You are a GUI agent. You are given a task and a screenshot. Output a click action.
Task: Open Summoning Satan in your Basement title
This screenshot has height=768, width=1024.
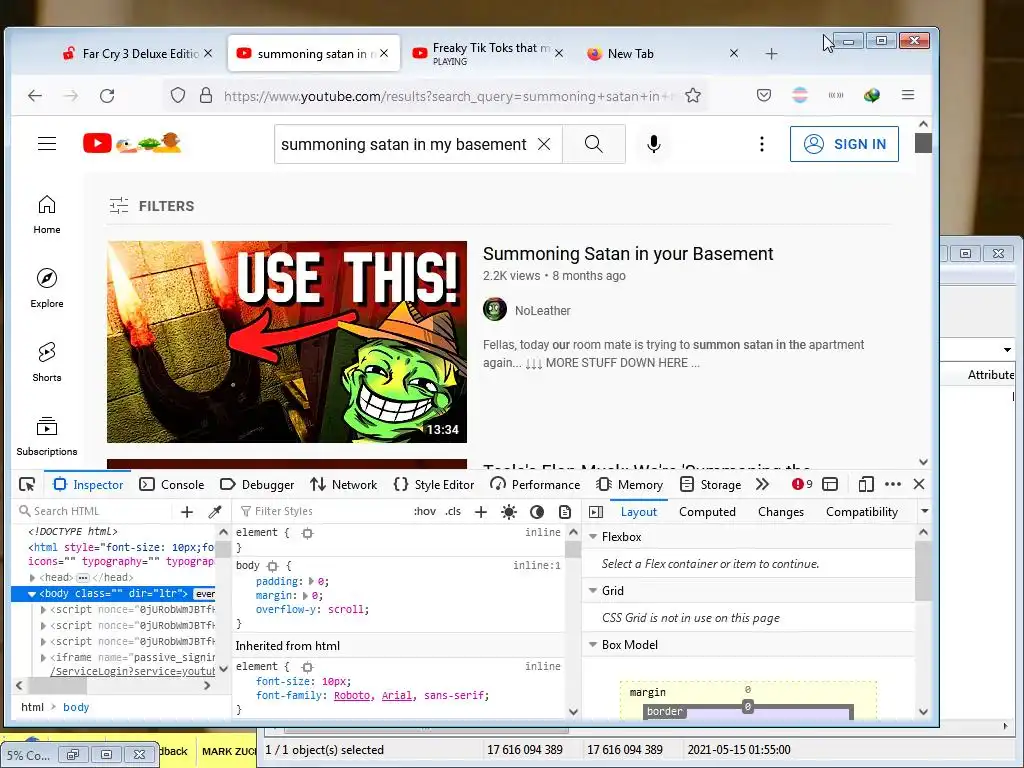point(628,254)
